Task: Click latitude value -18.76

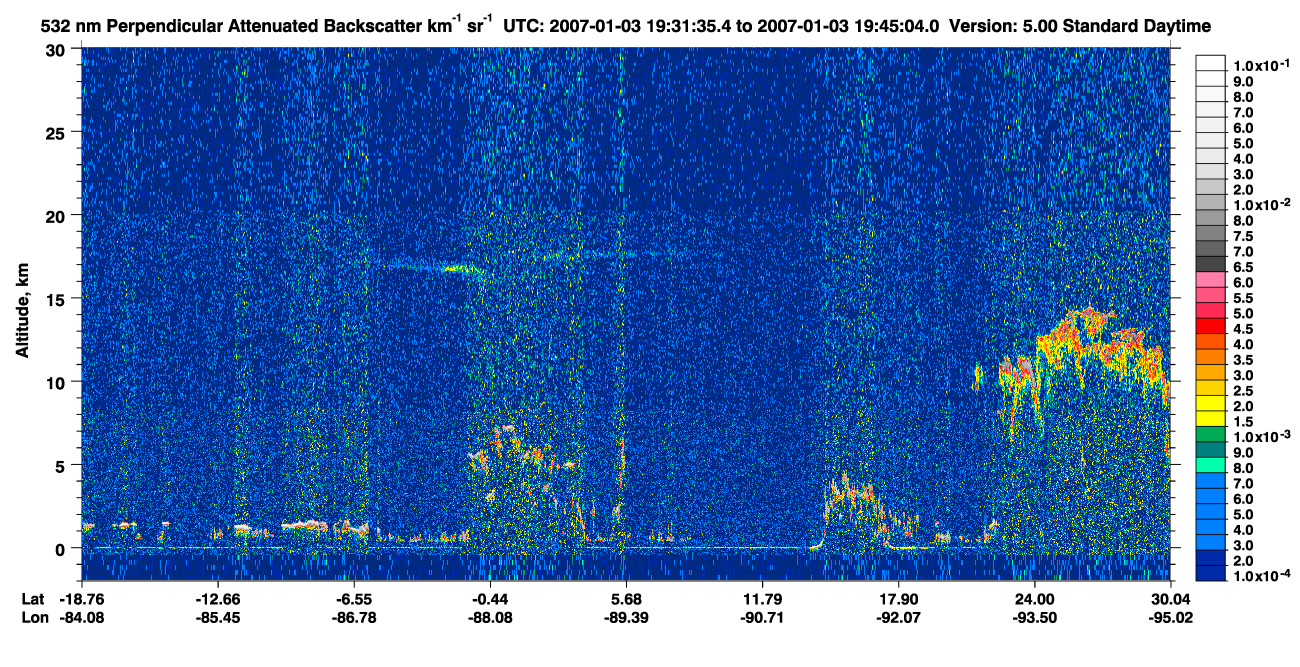Action: tap(81, 598)
